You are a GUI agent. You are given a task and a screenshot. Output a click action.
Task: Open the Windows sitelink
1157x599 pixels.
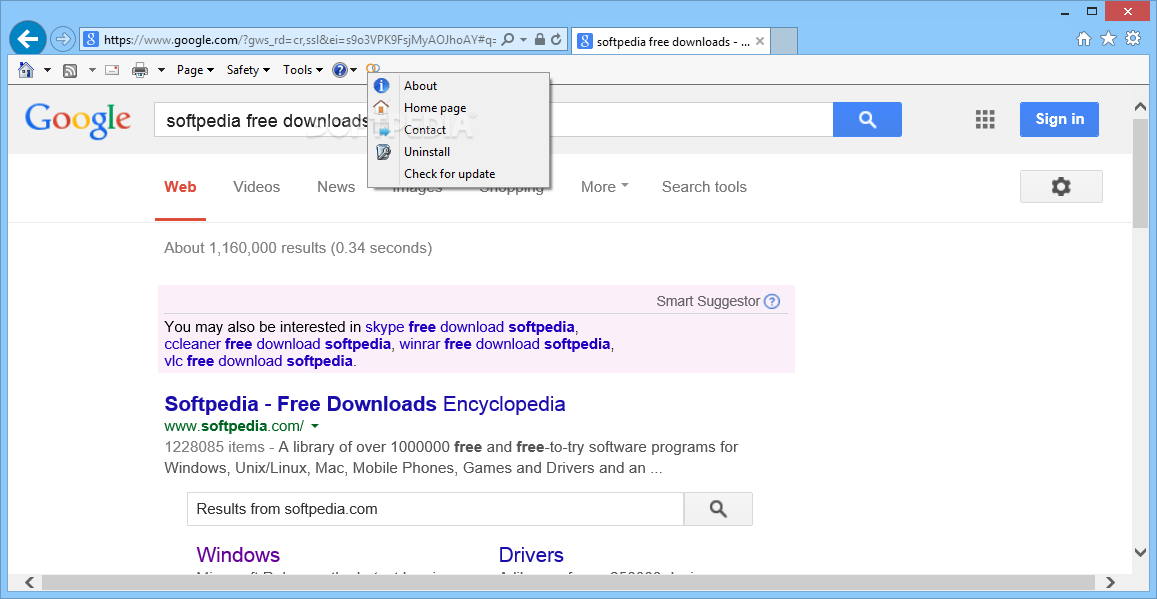pyautogui.click(x=238, y=555)
